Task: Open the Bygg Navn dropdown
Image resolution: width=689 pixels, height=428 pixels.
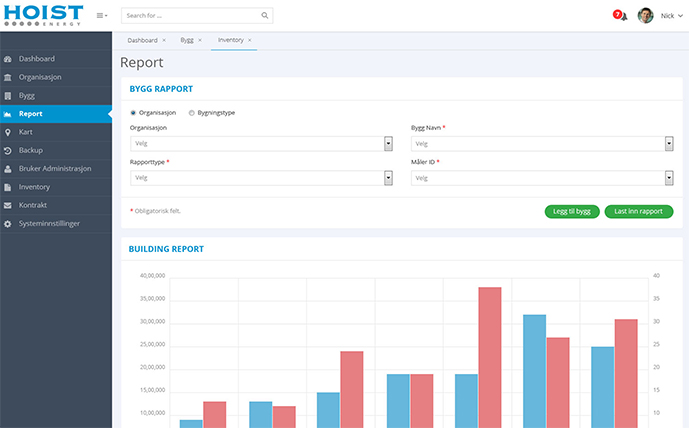Action: 542,144
